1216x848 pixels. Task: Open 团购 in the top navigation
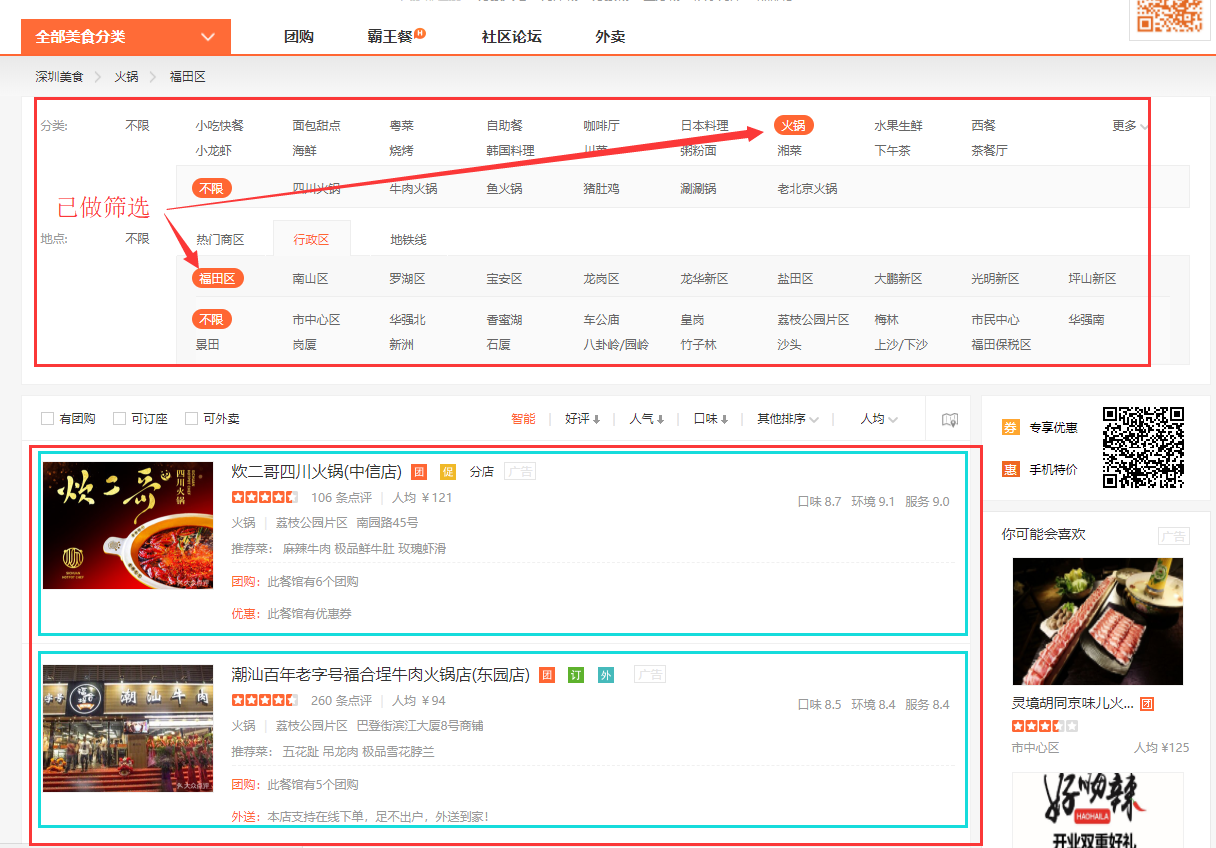coord(298,37)
